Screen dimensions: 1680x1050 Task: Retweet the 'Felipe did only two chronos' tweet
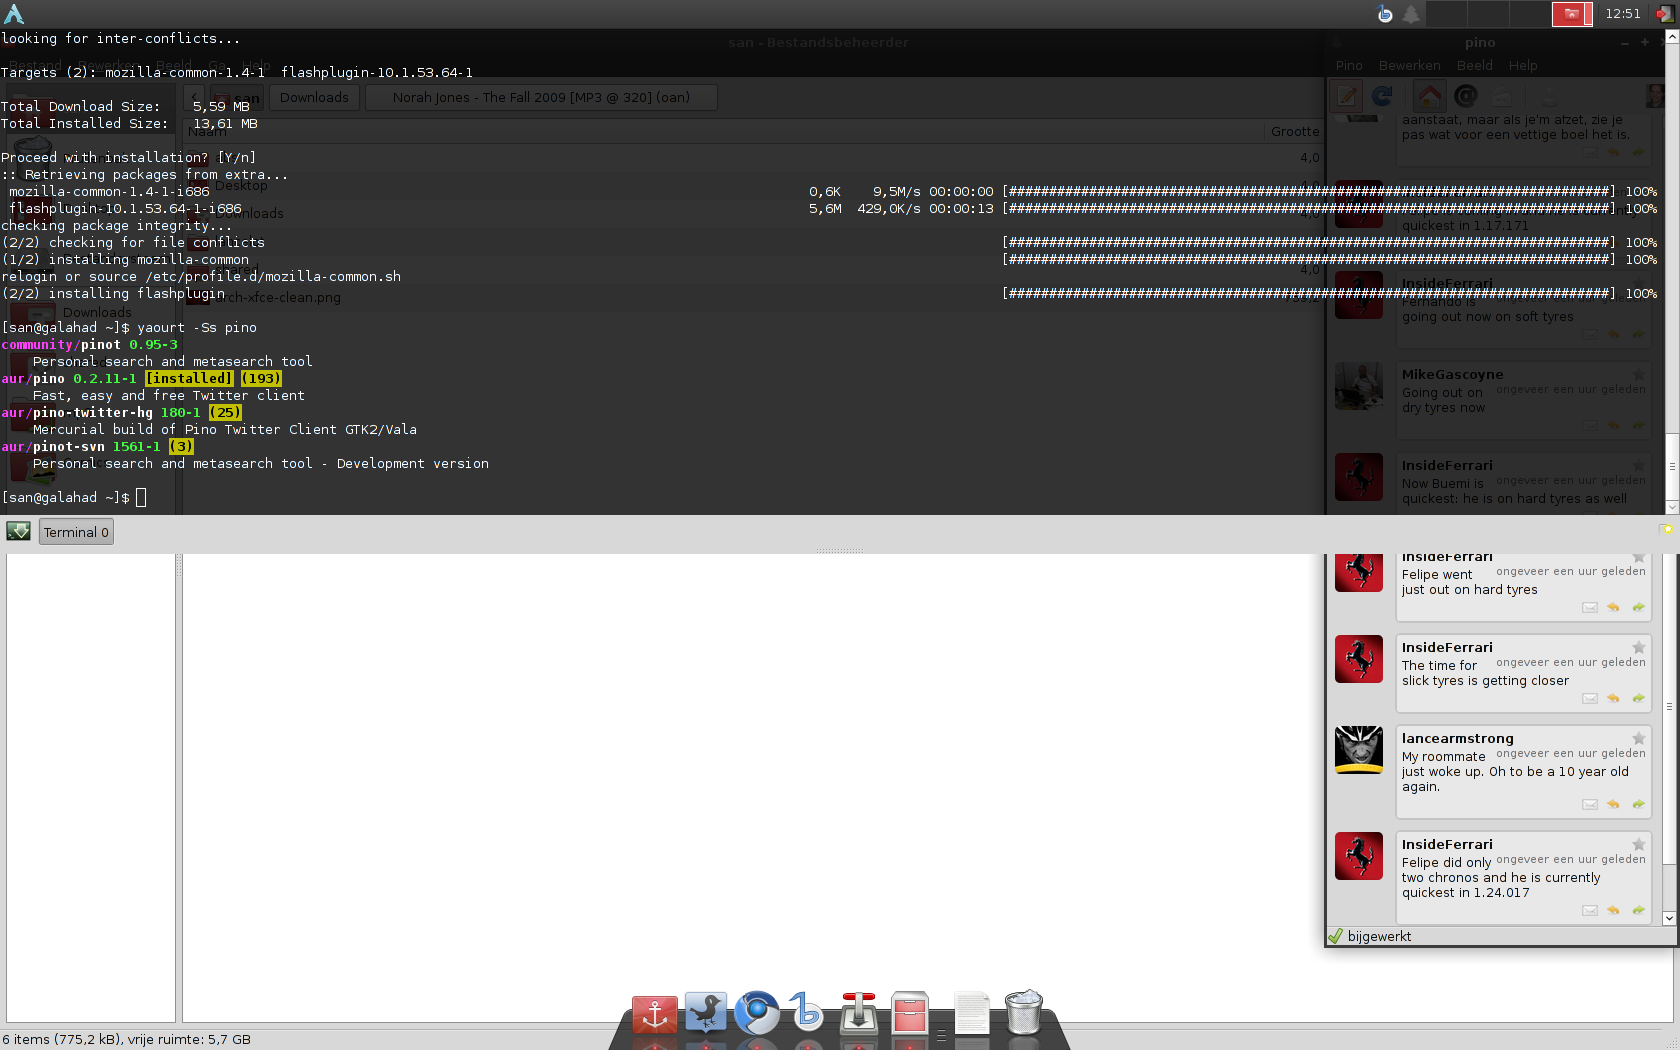(1638, 910)
